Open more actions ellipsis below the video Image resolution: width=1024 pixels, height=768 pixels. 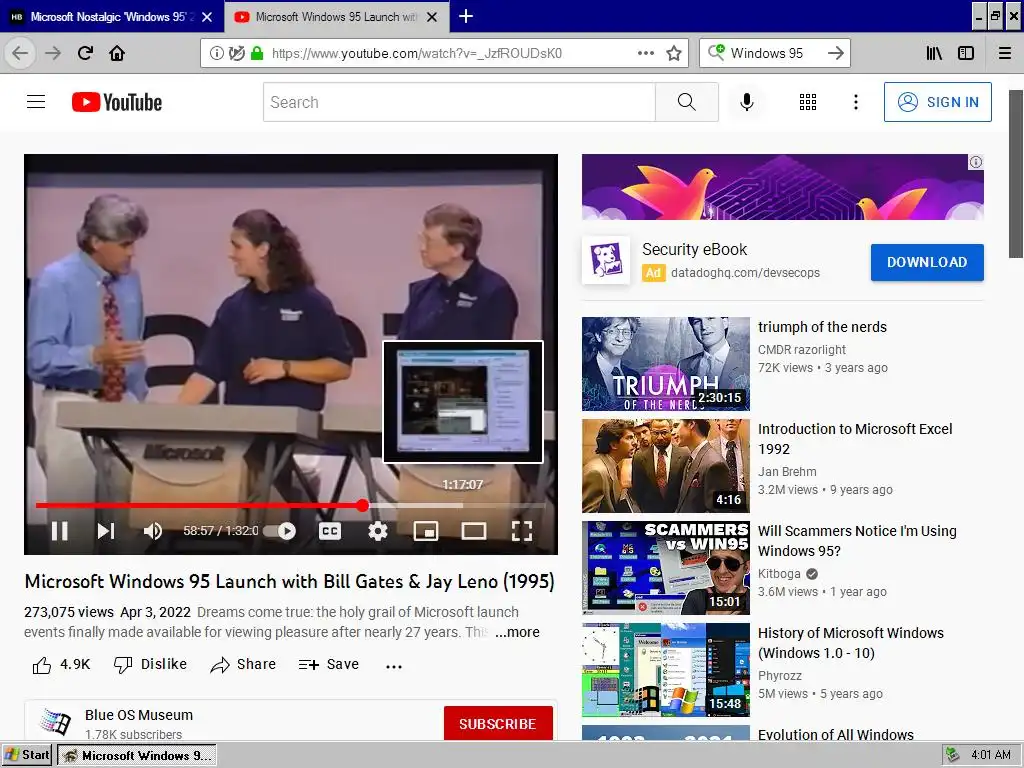point(394,666)
